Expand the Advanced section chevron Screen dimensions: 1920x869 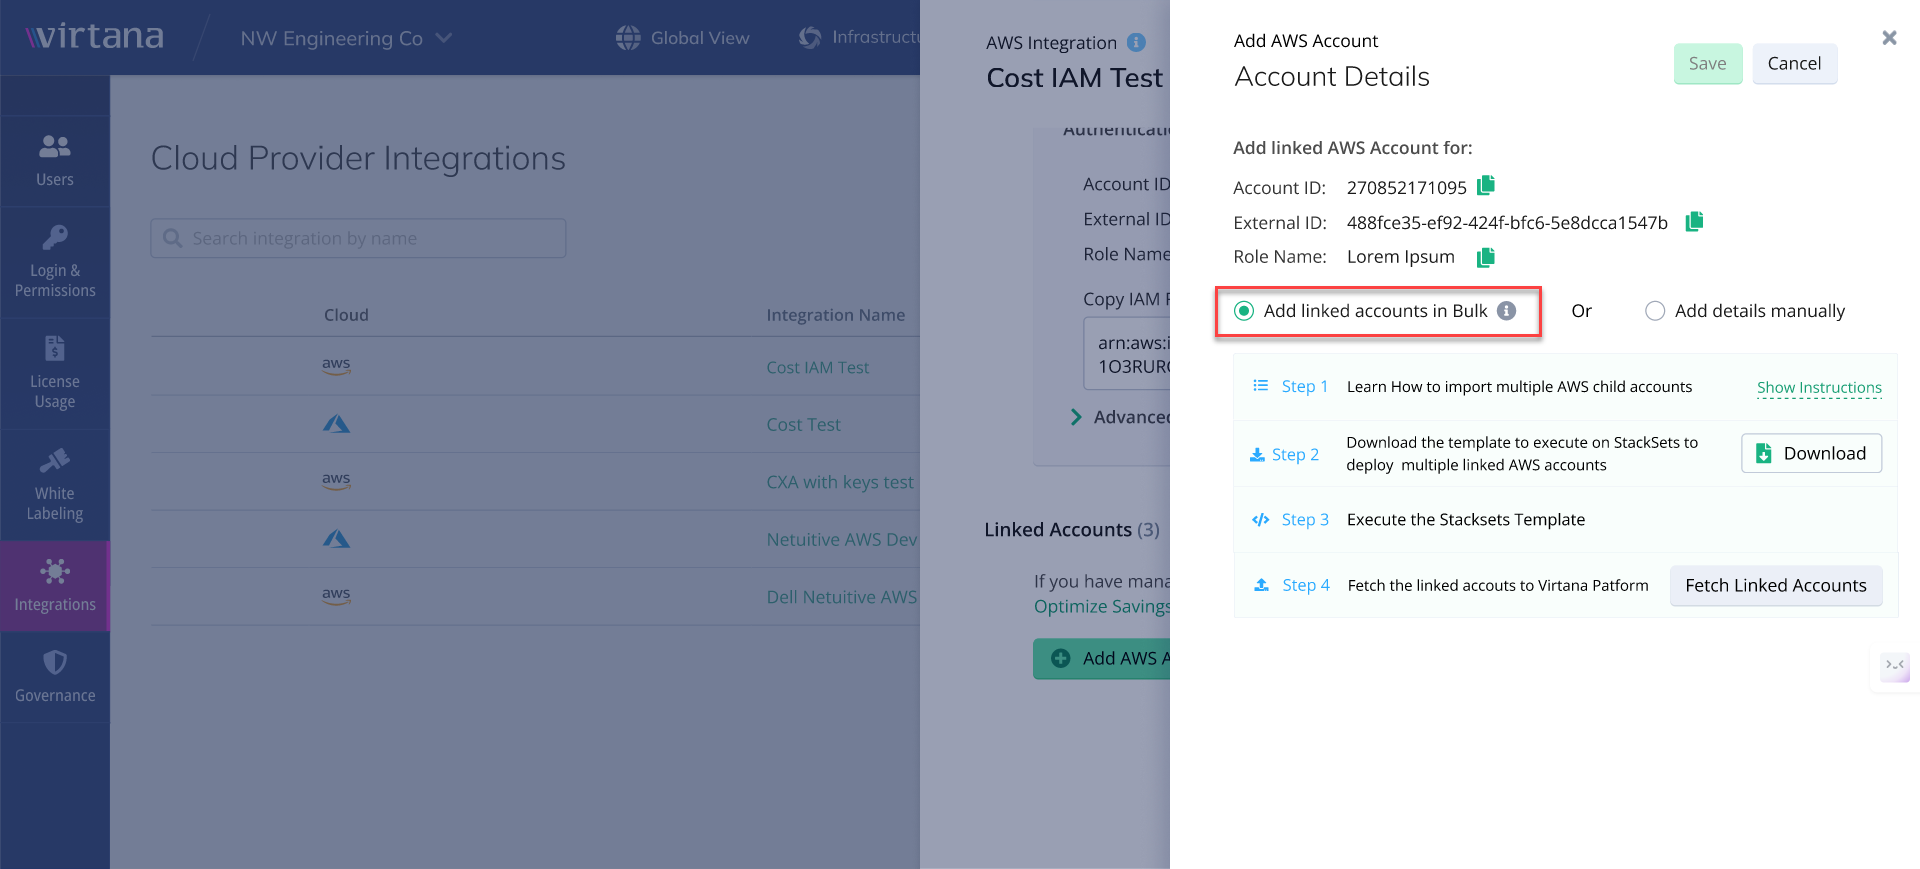tap(1076, 417)
